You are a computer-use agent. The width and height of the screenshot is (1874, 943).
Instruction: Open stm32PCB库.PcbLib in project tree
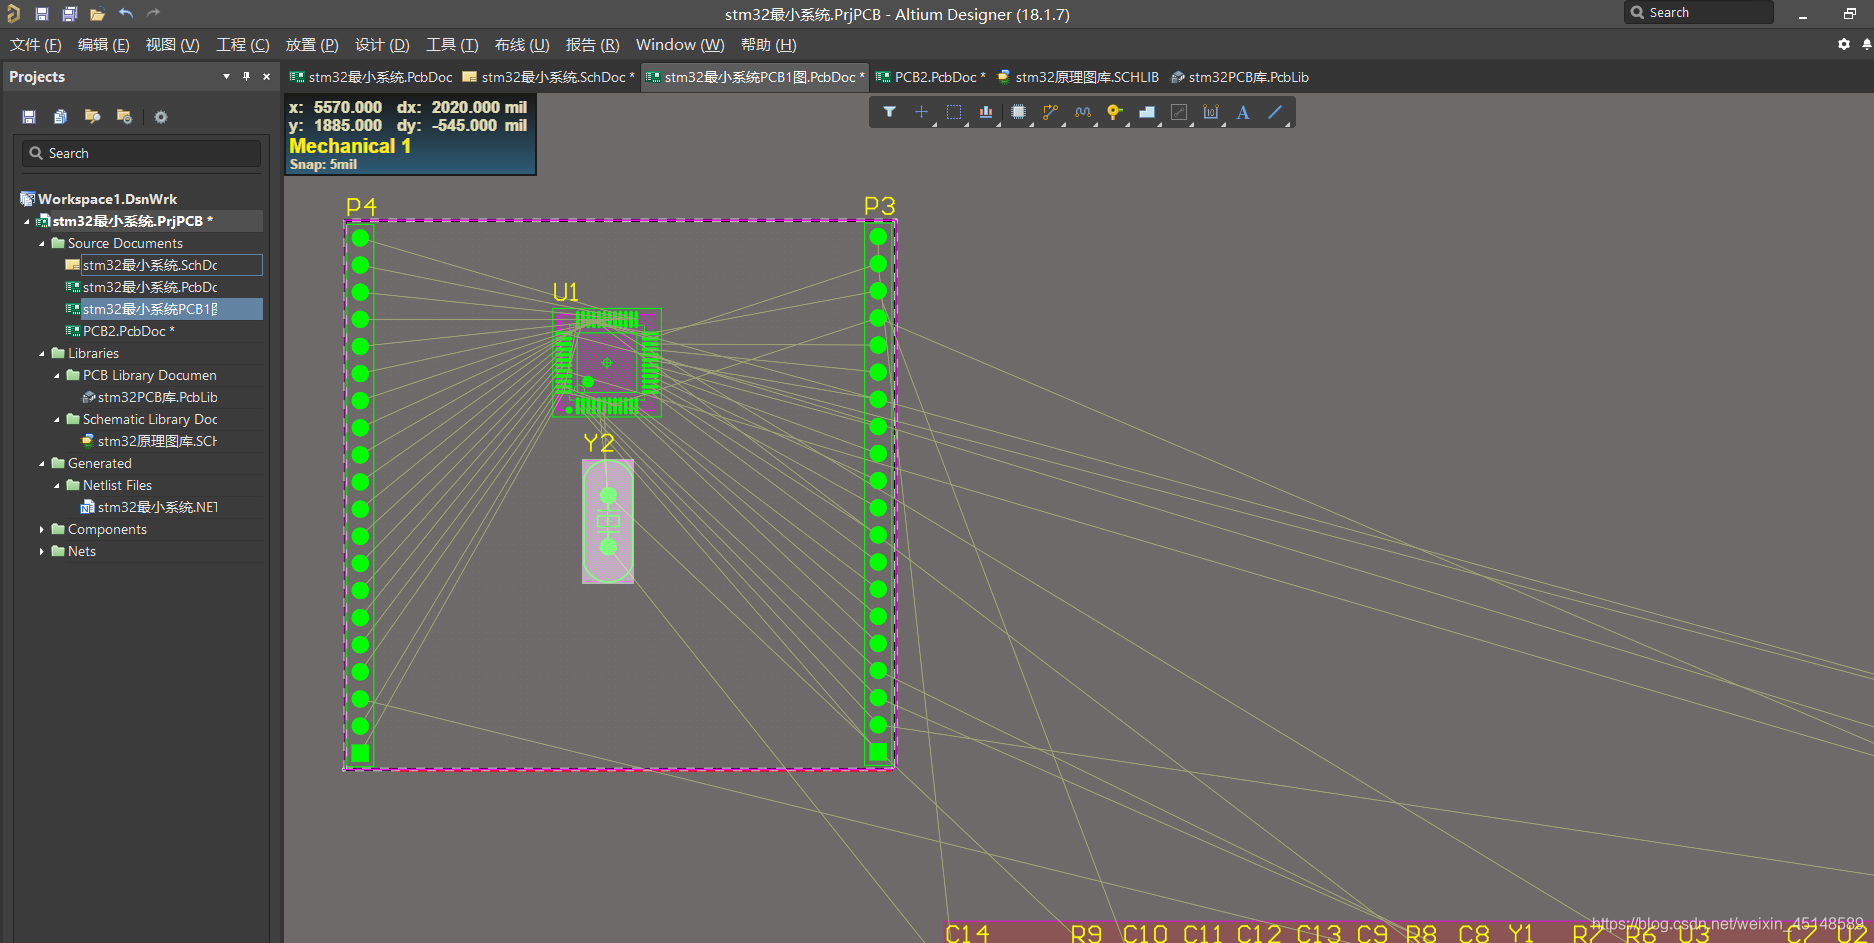point(156,397)
